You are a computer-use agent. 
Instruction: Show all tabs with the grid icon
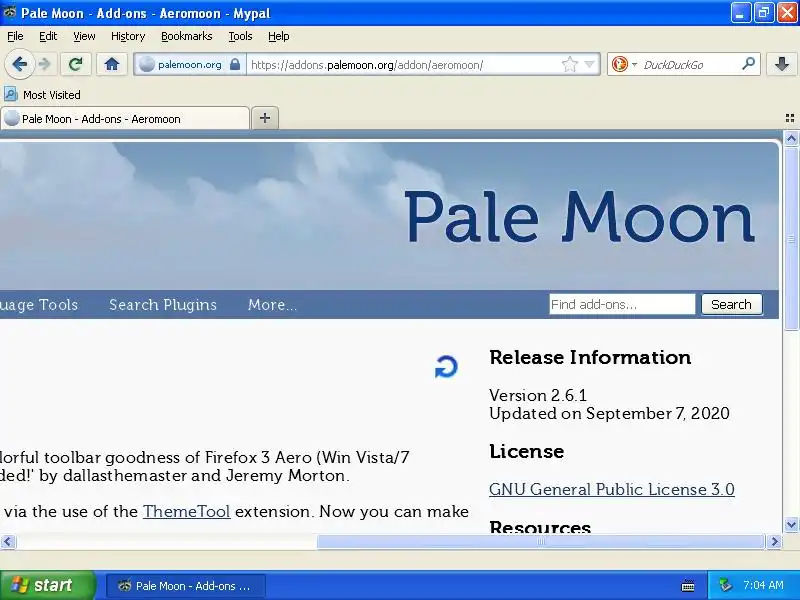(x=790, y=118)
